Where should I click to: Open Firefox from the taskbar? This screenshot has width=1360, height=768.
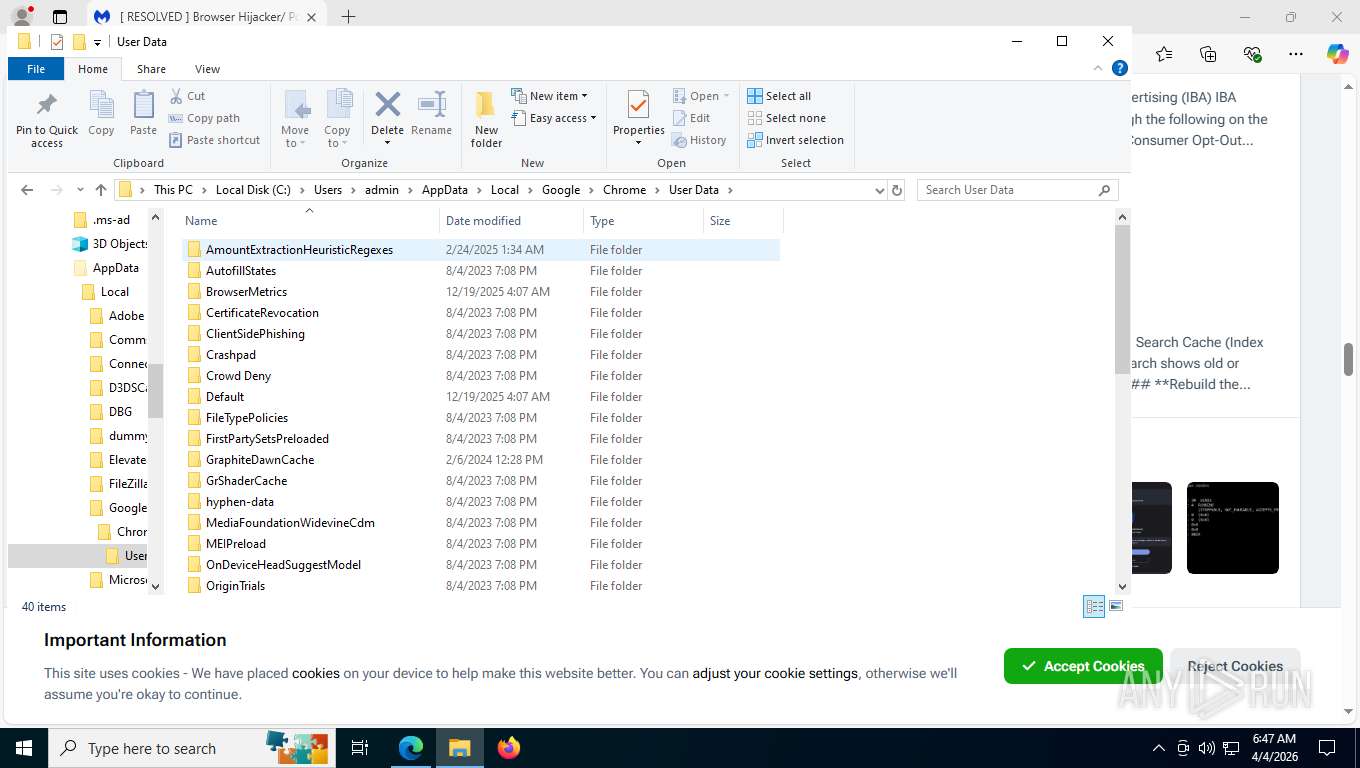tap(508, 748)
